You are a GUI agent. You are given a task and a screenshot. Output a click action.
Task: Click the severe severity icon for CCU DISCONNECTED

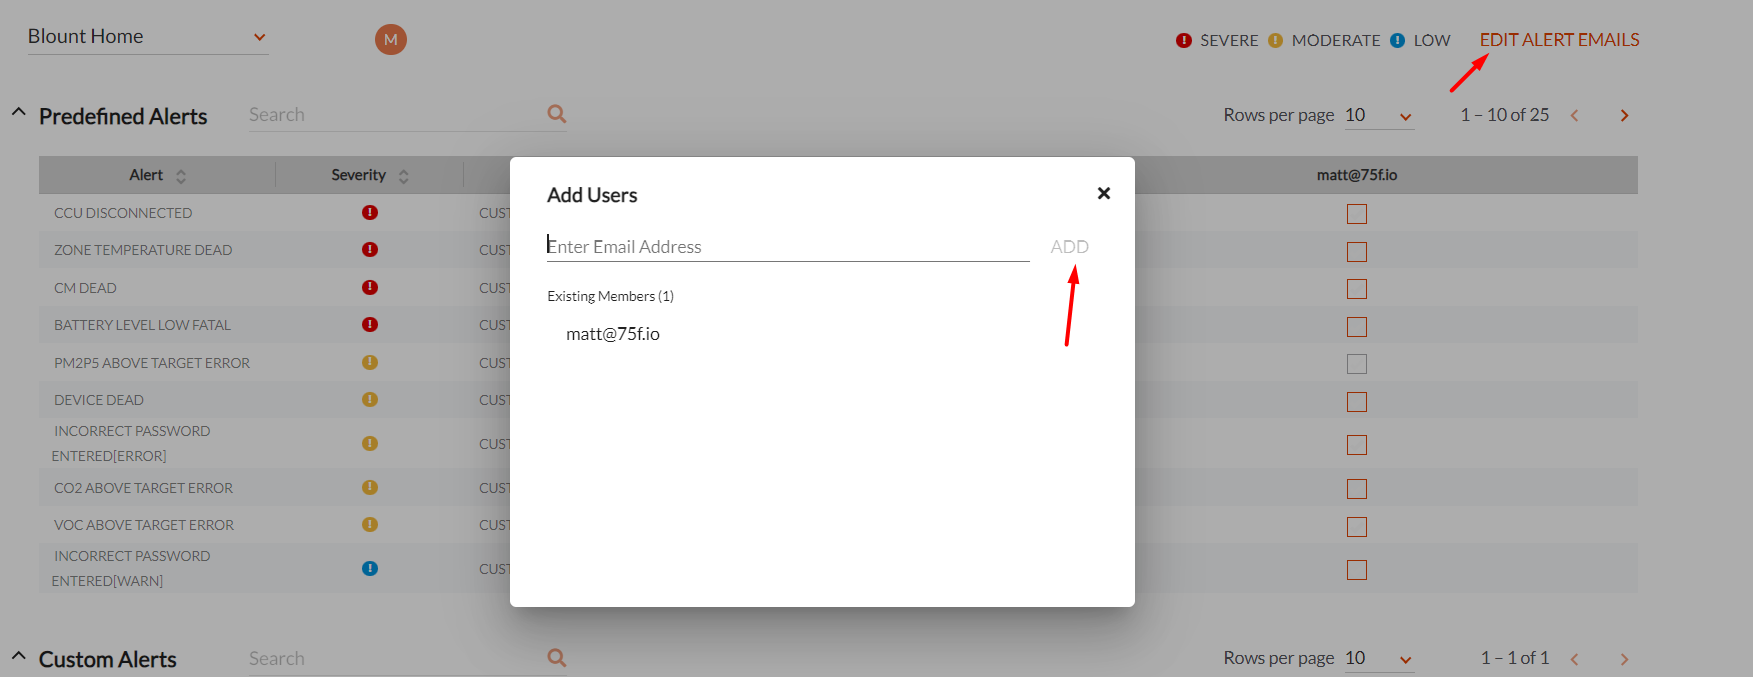(x=370, y=212)
